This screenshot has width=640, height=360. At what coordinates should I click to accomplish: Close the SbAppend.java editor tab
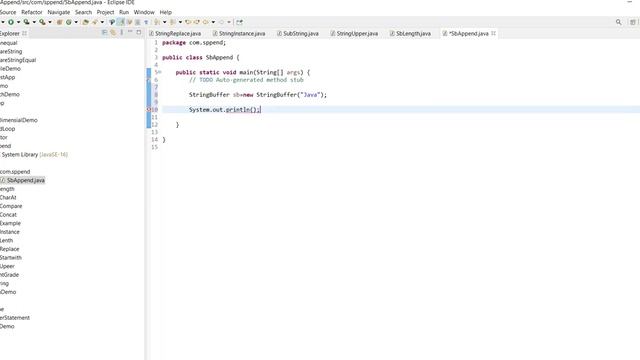pyautogui.click(x=493, y=33)
